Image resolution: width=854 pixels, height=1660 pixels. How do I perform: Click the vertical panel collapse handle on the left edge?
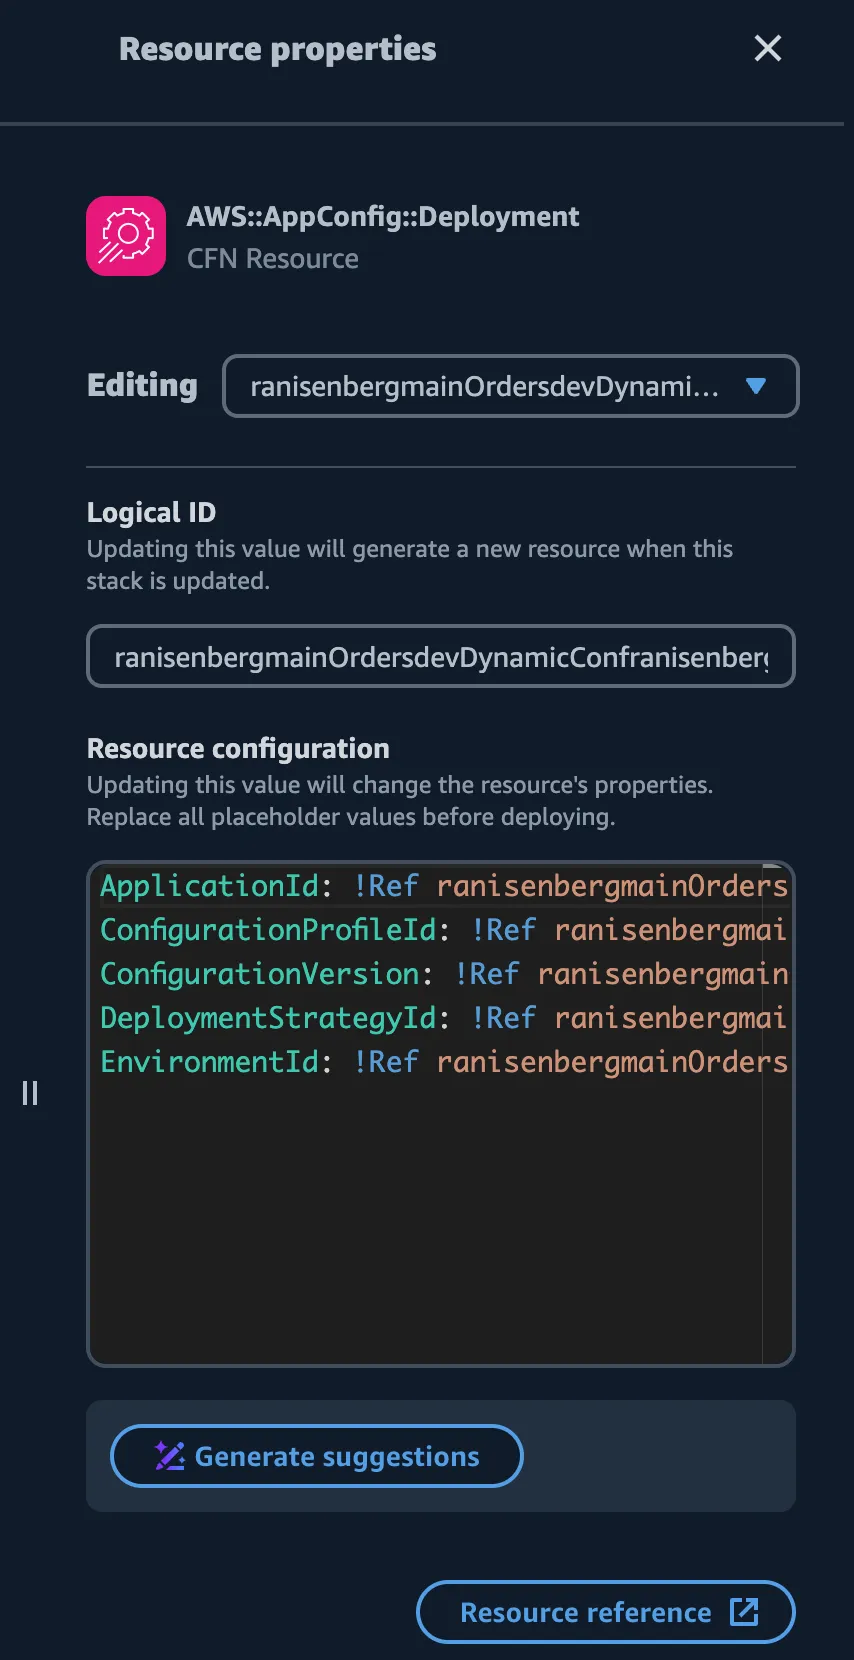tap(29, 1093)
